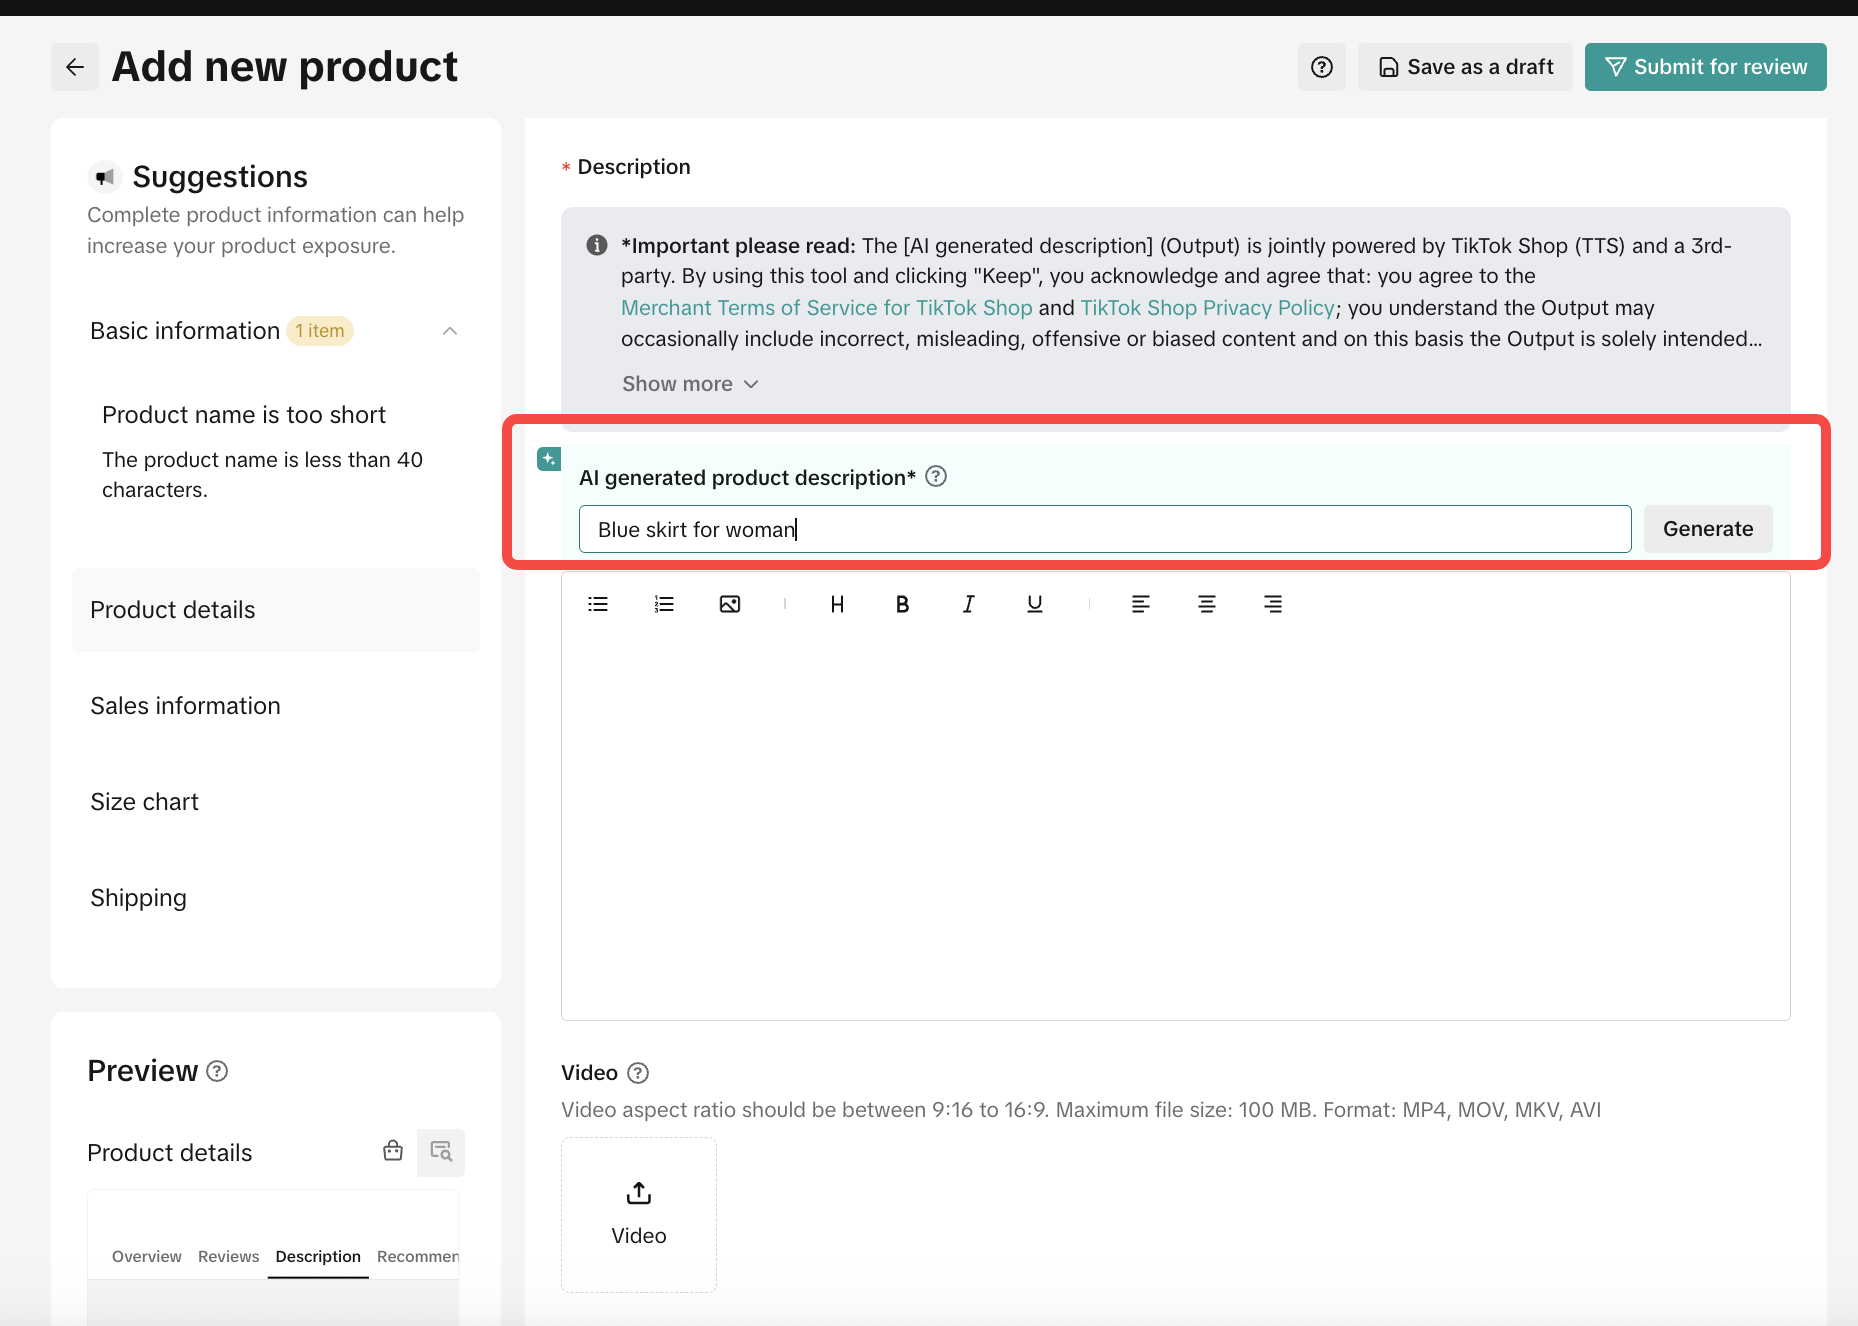Click the AI description input field
Viewport: 1858px width, 1326px height.
pos(1104,529)
